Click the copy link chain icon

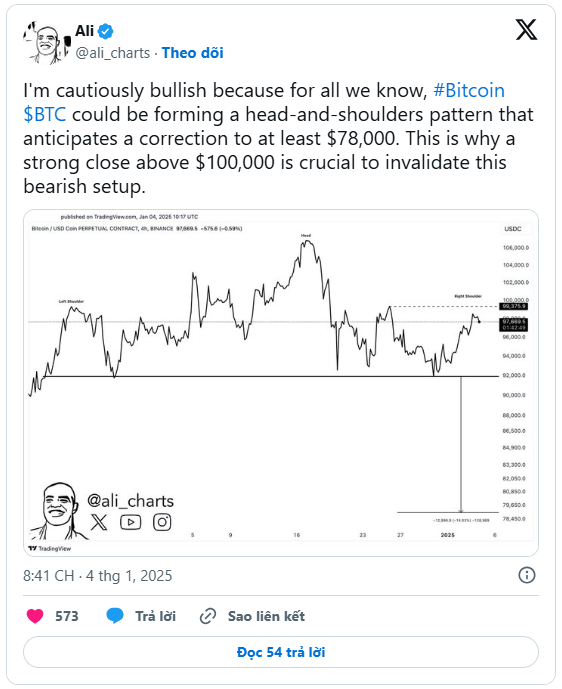point(207,616)
